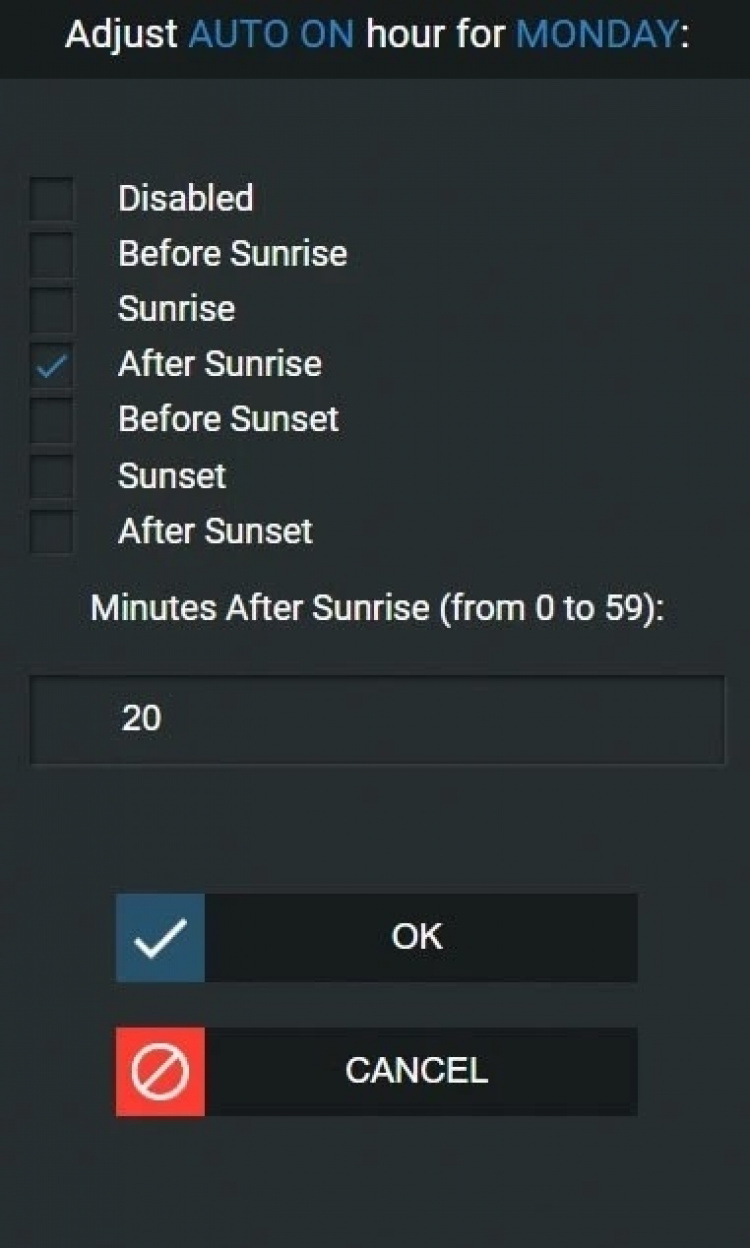Tick the Disabled checkbox
Image resolution: width=750 pixels, height=1248 pixels.
click(51, 198)
